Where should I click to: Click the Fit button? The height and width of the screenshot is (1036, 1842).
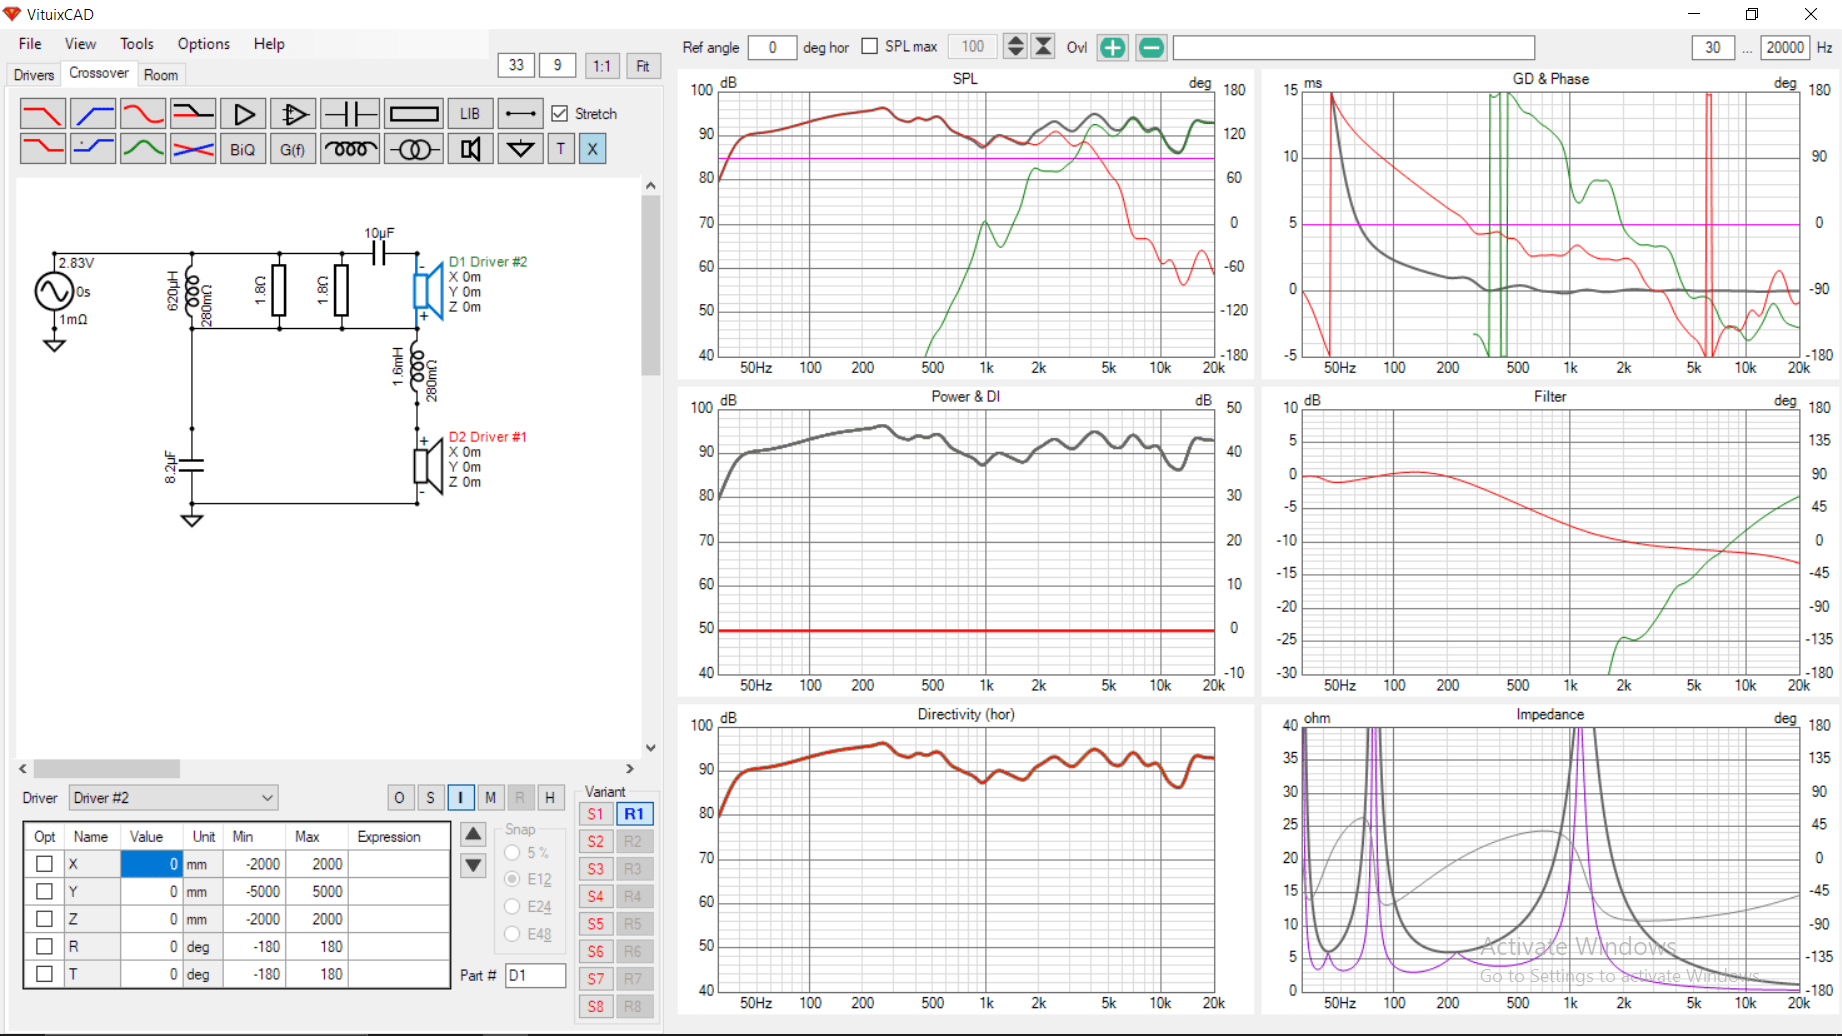point(643,66)
